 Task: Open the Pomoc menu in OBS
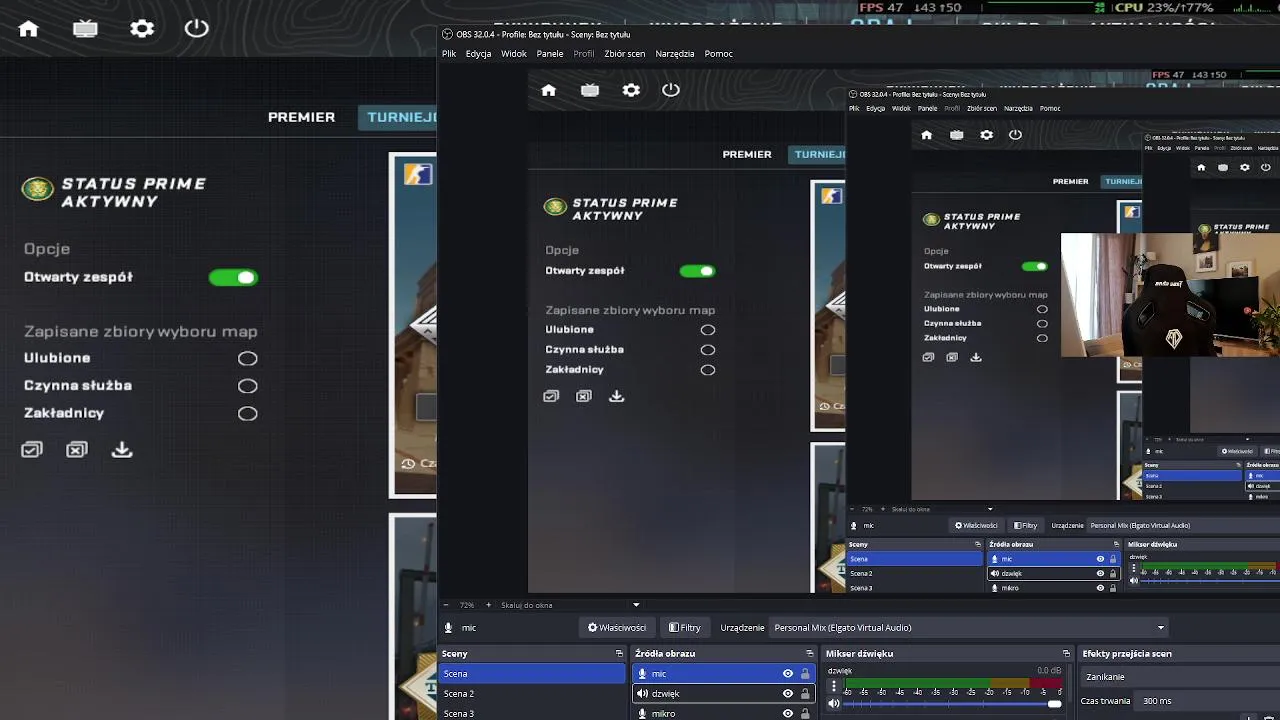click(x=719, y=54)
